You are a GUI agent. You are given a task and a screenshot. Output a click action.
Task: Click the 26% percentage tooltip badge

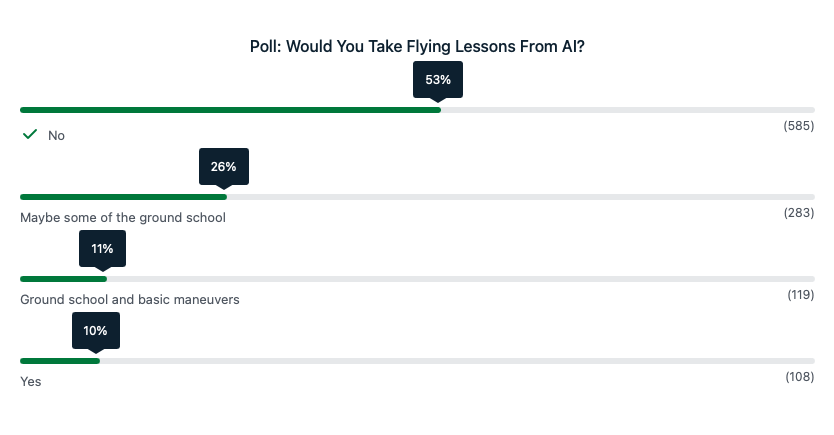pyautogui.click(x=223, y=165)
